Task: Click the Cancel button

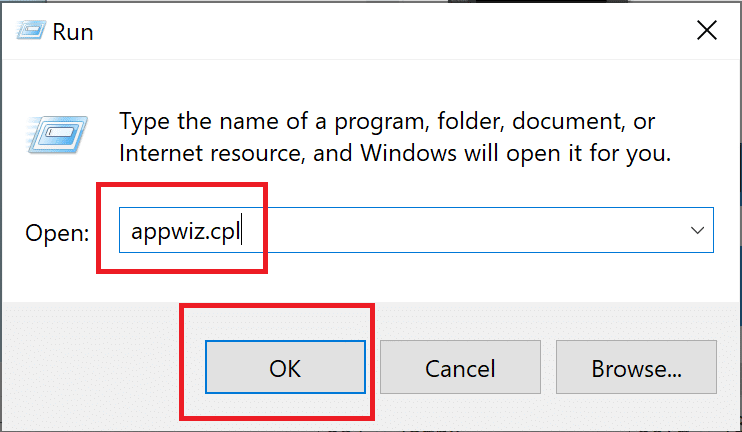Action: click(460, 367)
